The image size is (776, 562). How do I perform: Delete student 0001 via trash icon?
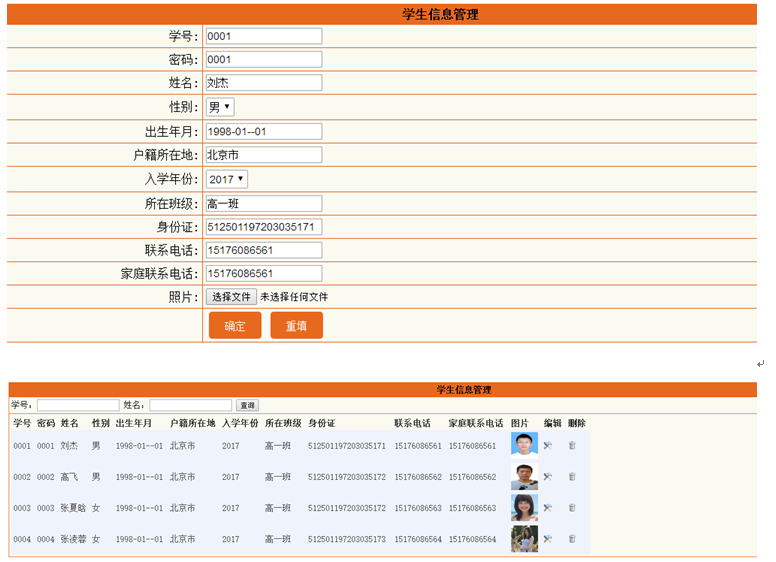(572, 446)
